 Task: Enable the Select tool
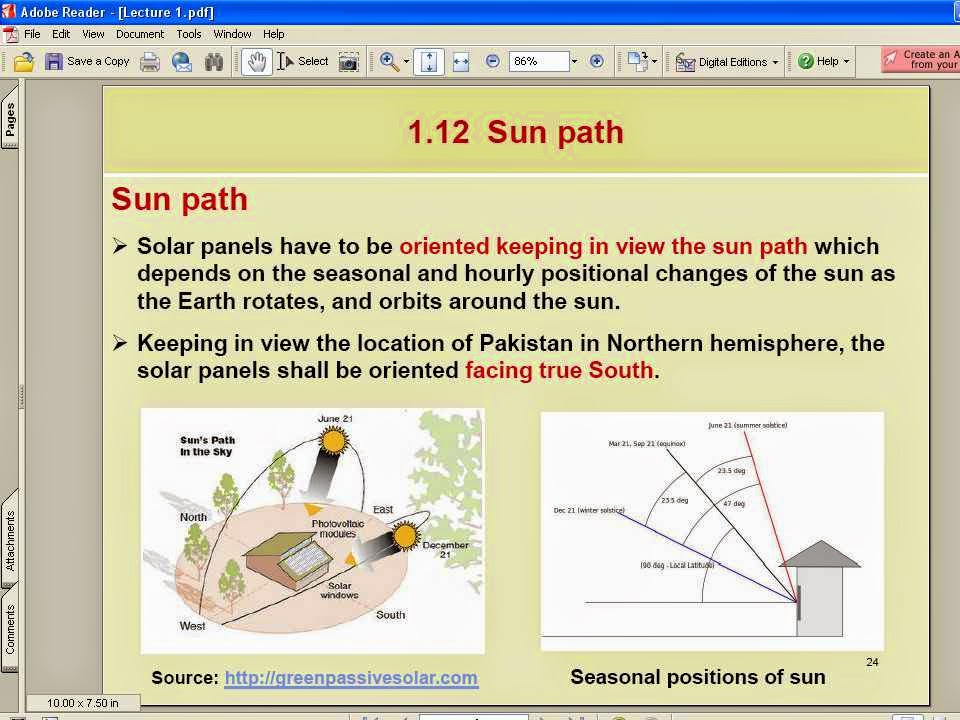point(300,61)
